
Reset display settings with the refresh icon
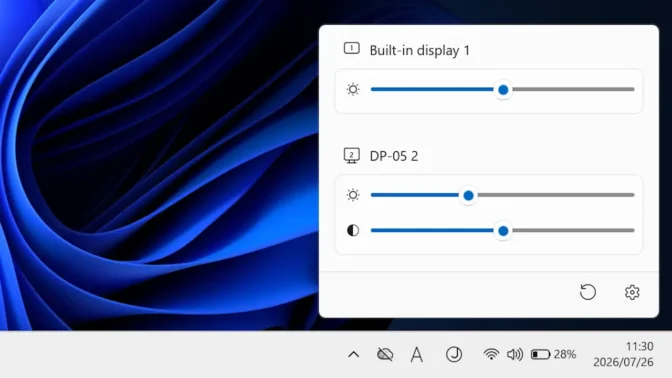pos(588,292)
